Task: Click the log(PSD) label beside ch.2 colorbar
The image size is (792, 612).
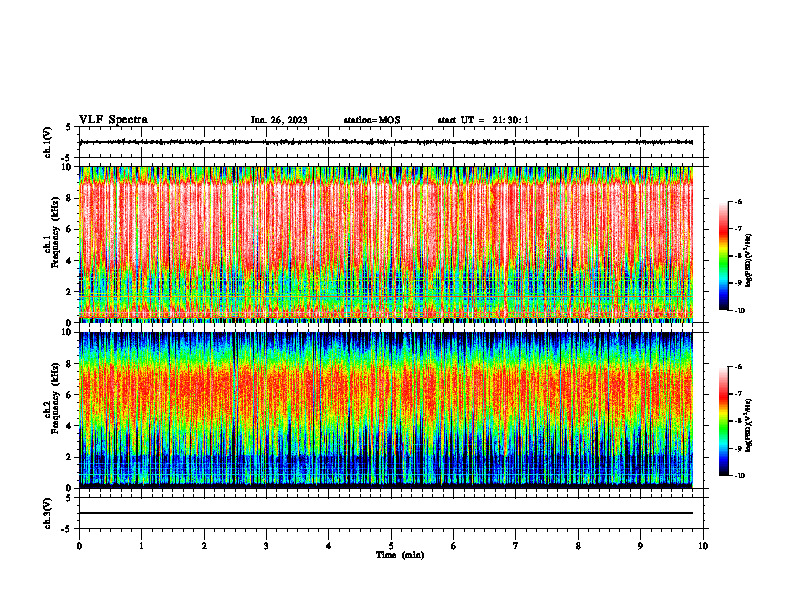Action: (x=749, y=425)
